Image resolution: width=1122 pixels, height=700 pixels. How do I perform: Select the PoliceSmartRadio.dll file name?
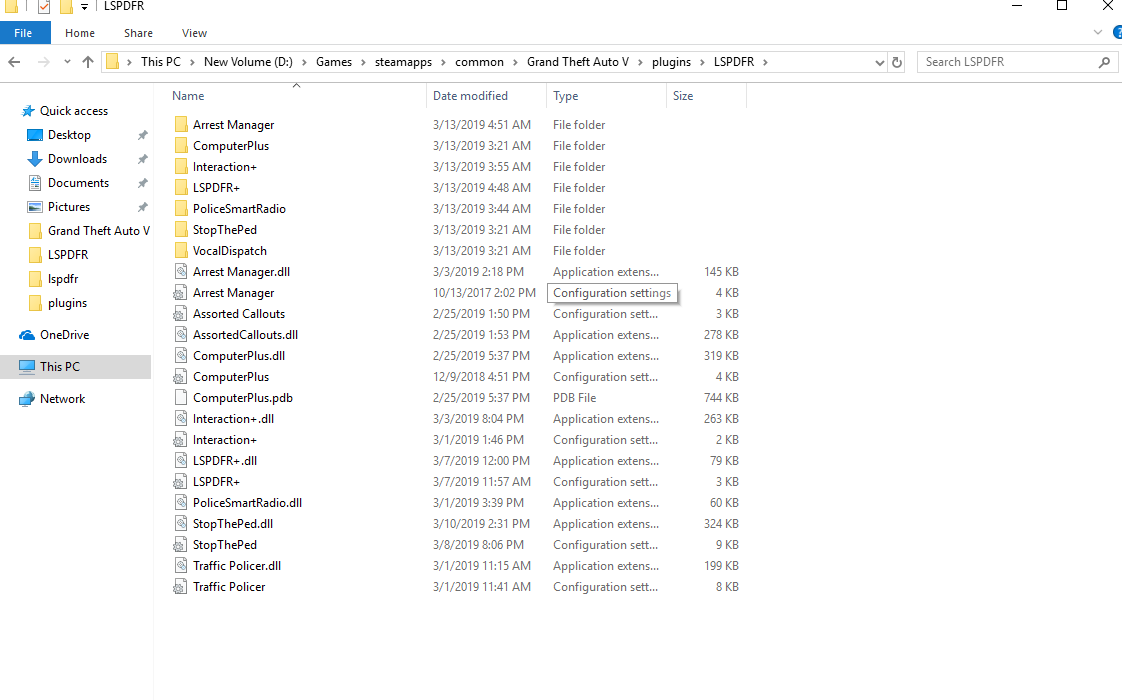[248, 503]
